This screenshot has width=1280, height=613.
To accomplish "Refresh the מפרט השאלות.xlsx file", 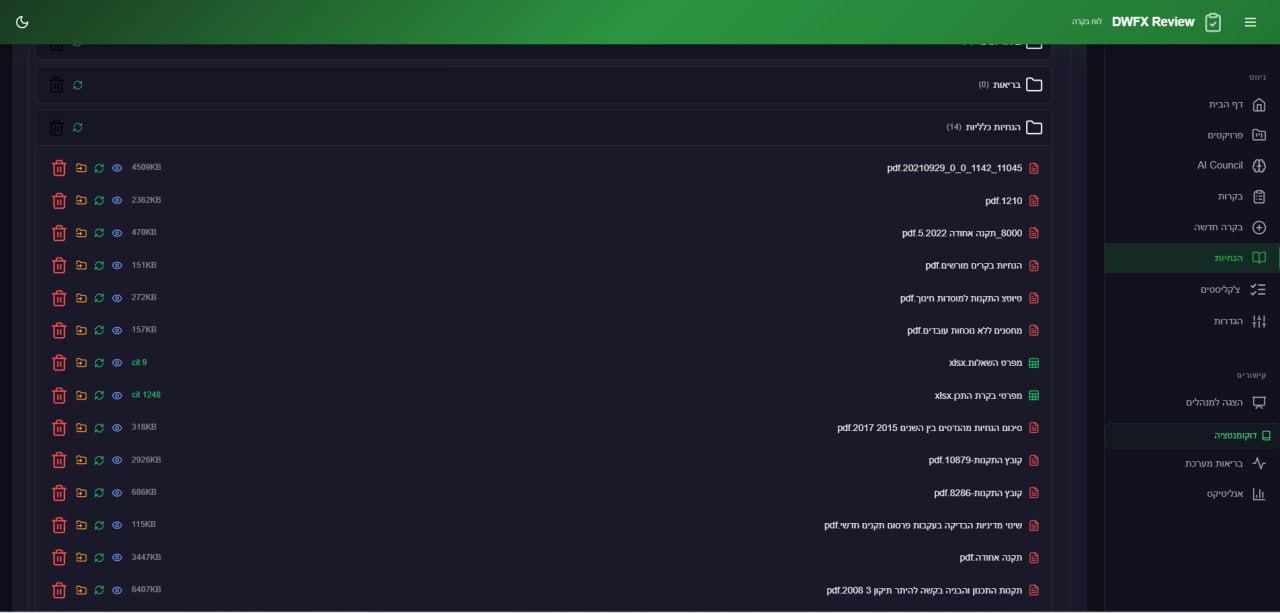I will tap(99, 363).
